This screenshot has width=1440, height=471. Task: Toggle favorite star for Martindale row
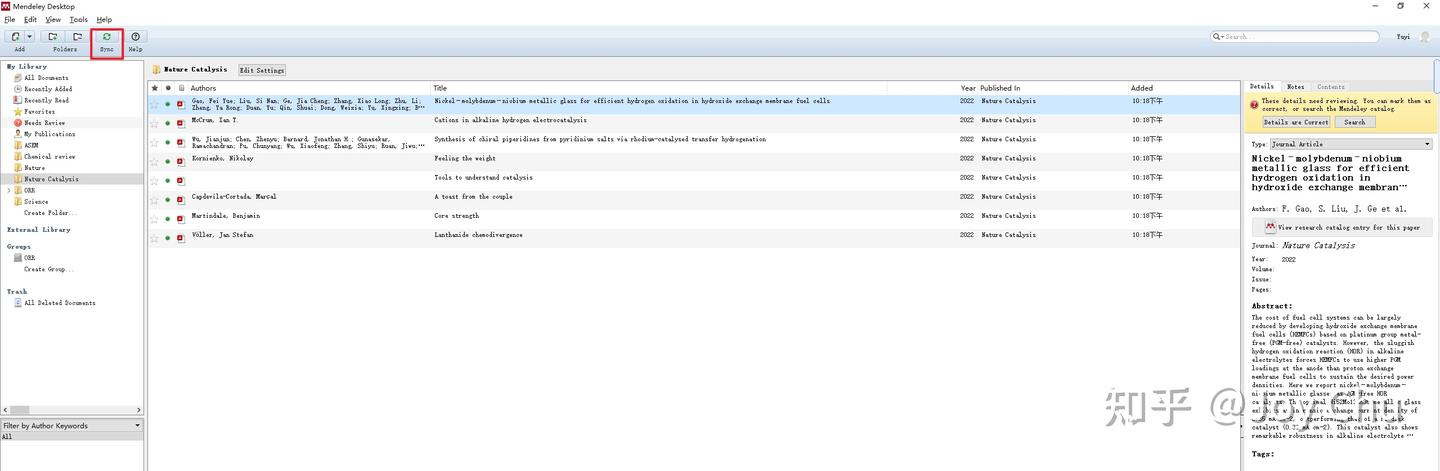click(x=154, y=219)
